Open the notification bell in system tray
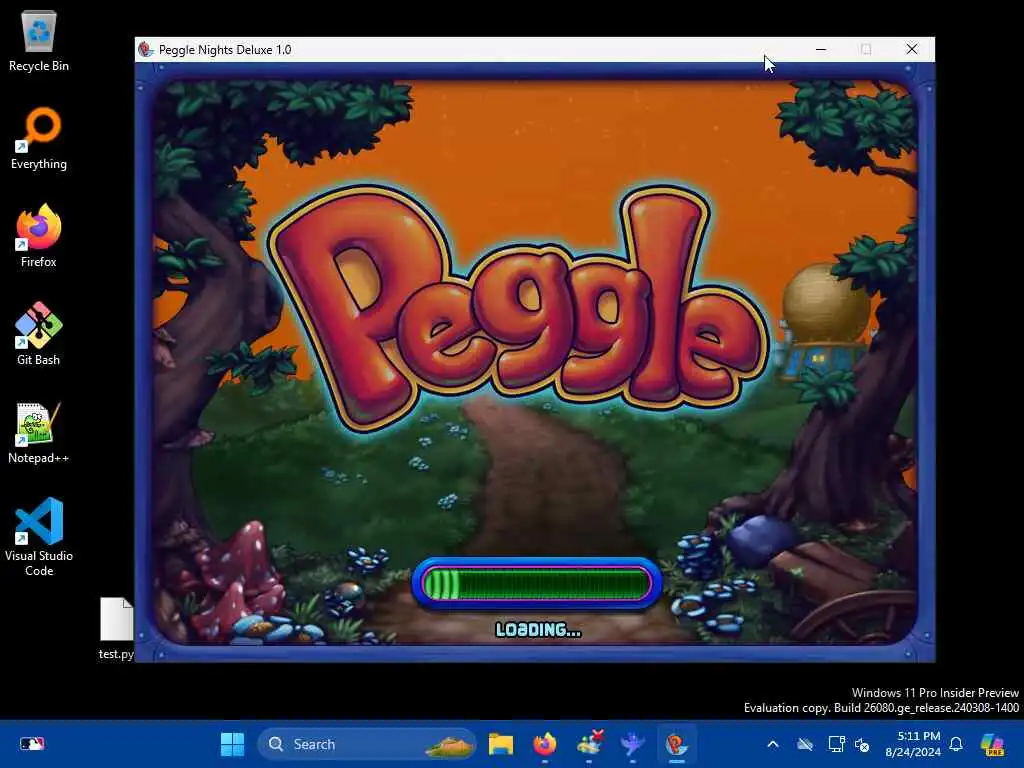Screen dimensions: 1024x768 coord(956,744)
